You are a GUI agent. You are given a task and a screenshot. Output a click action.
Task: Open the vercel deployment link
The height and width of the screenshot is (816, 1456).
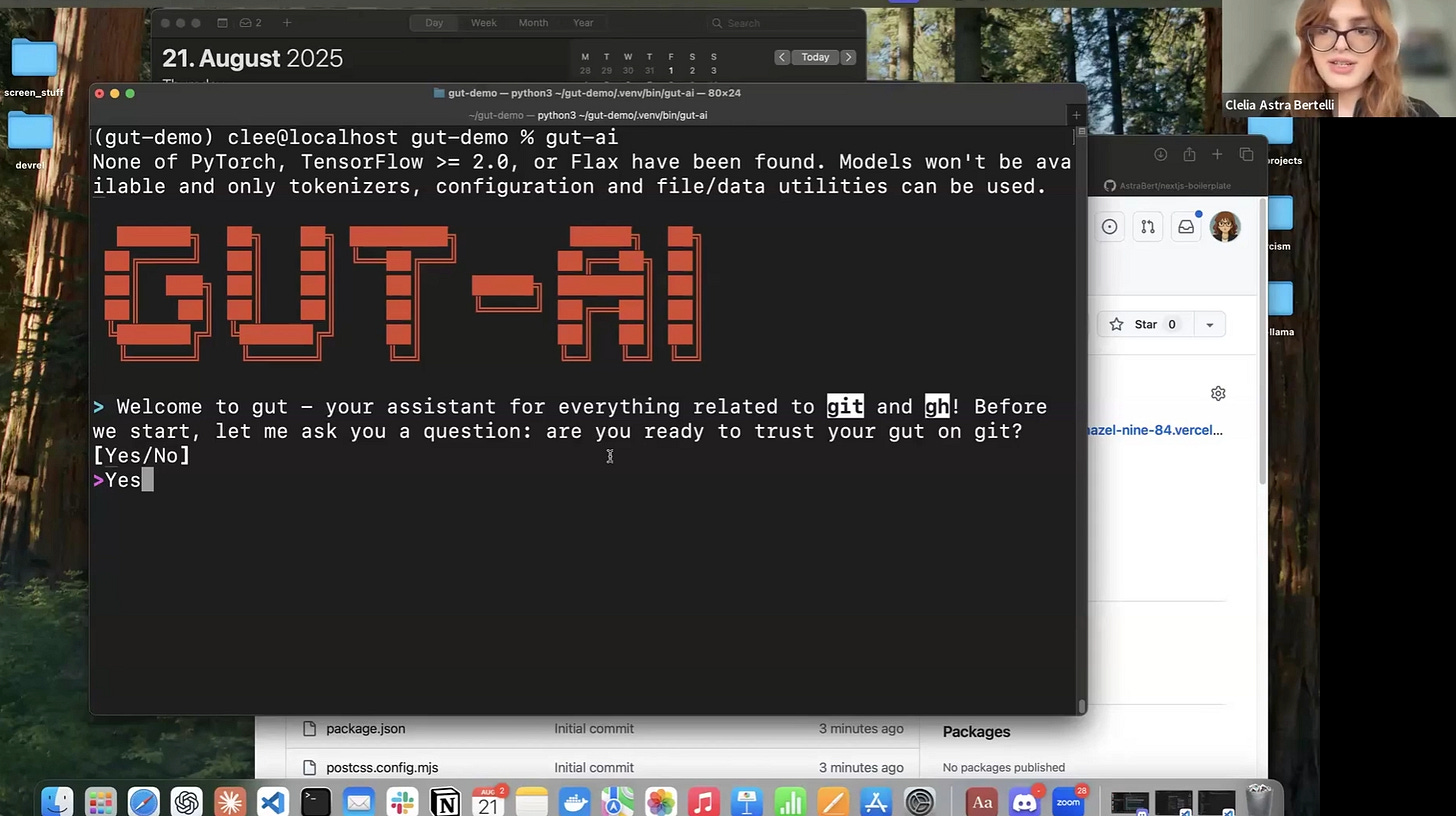tap(1155, 430)
